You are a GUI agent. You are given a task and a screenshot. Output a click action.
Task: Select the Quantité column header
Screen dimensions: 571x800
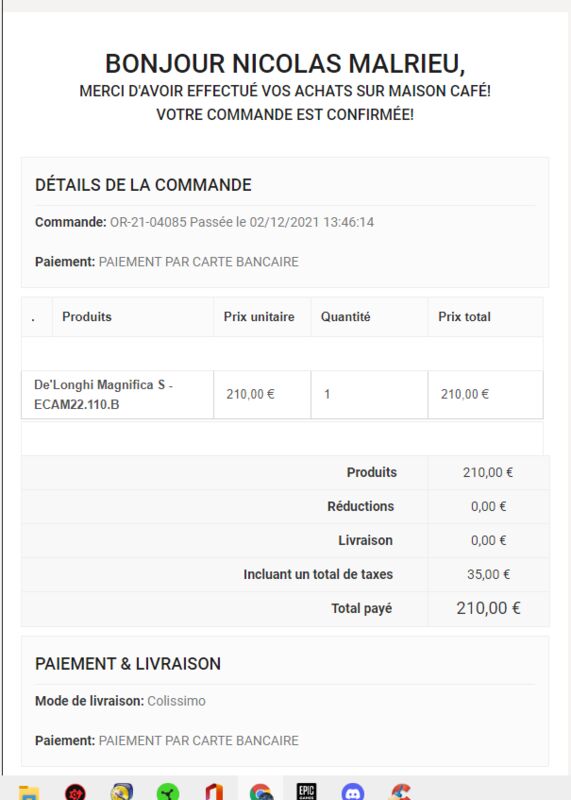[345, 316]
